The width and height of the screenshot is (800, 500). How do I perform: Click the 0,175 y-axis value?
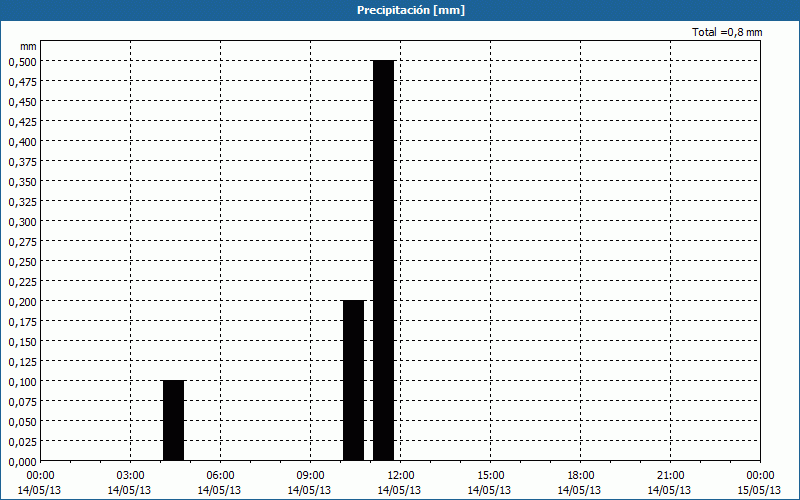[x=22, y=322]
